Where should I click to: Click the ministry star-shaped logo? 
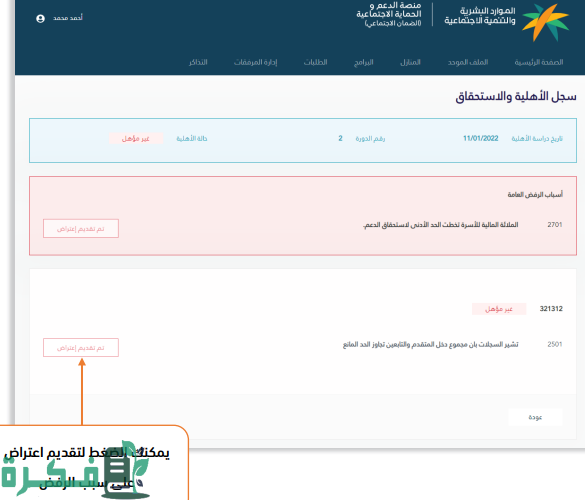545,22
